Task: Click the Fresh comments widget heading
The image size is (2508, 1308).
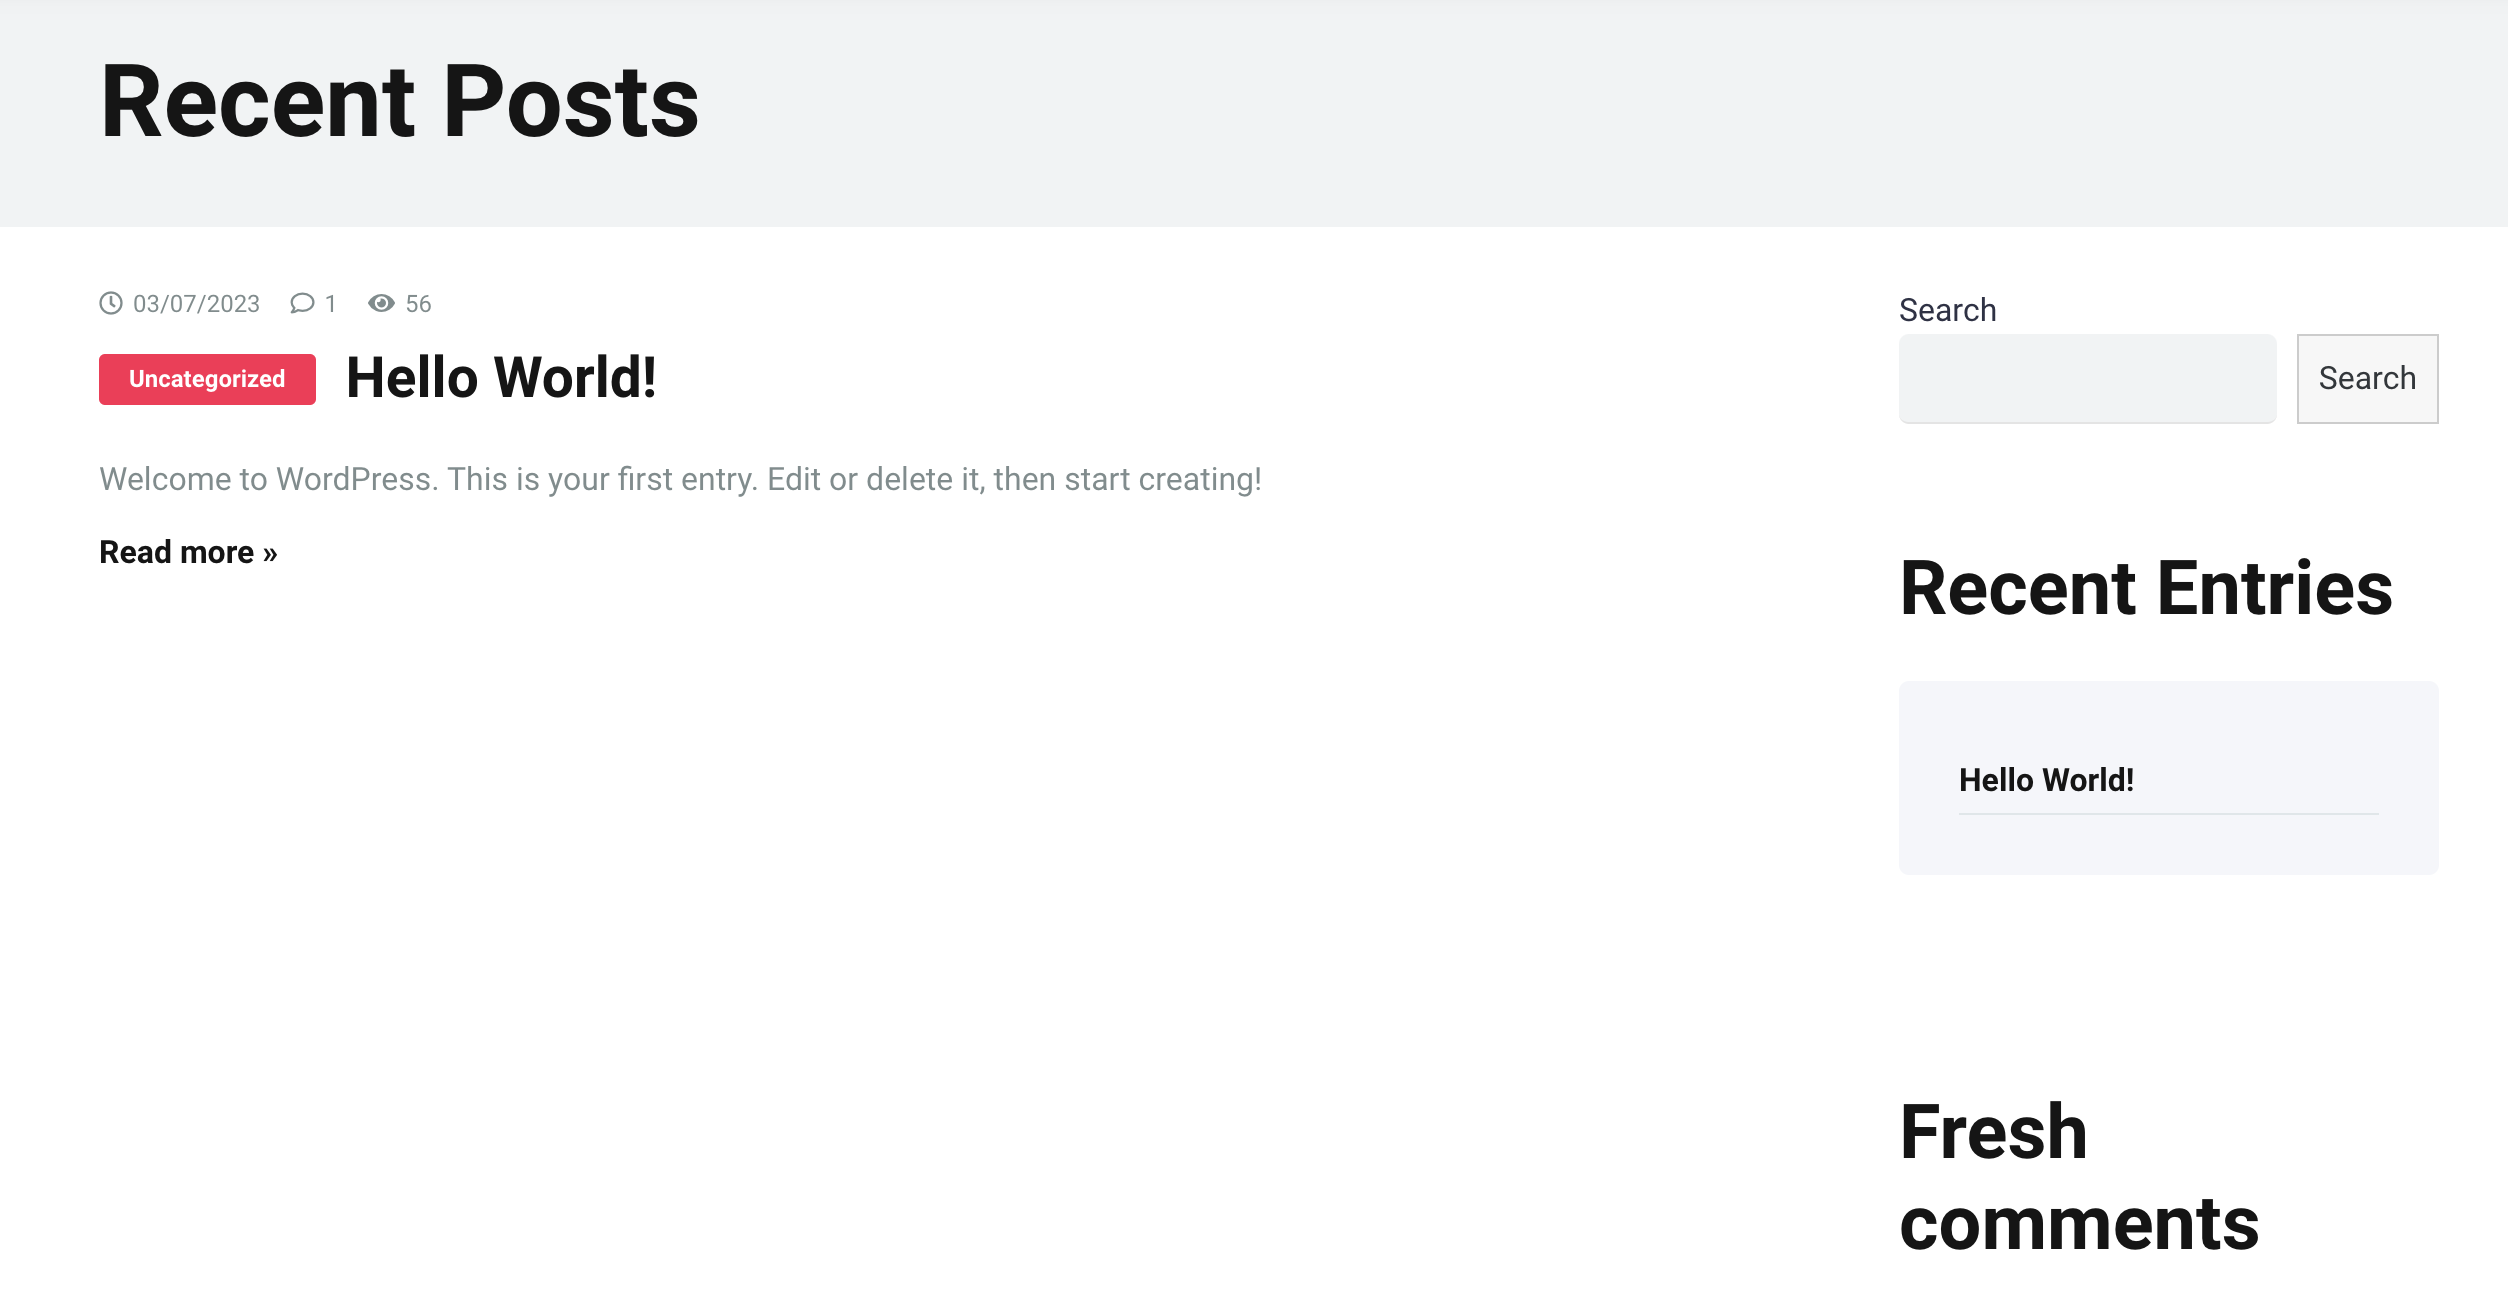Action: (x=2079, y=1177)
